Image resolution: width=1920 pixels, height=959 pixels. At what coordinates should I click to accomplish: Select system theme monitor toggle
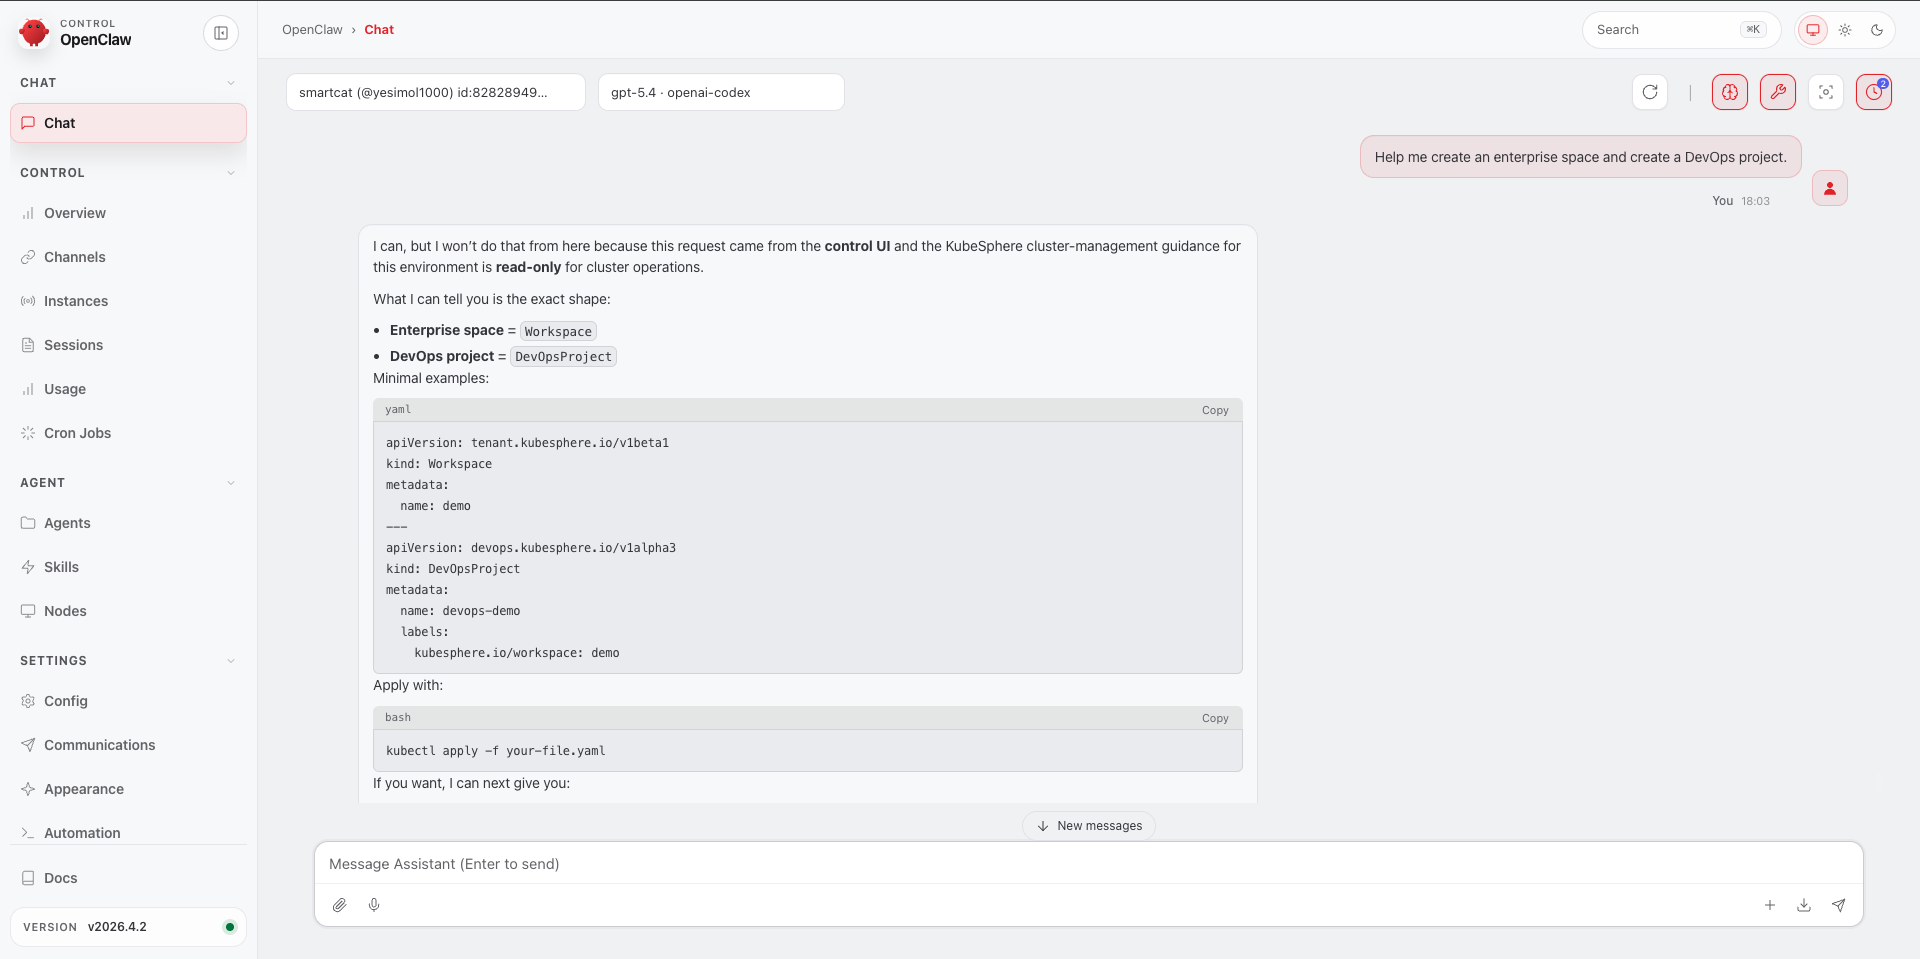click(1812, 30)
